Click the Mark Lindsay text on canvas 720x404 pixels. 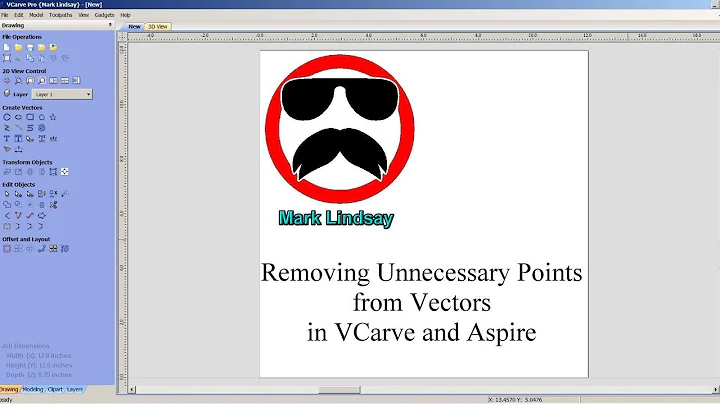coord(336,218)
